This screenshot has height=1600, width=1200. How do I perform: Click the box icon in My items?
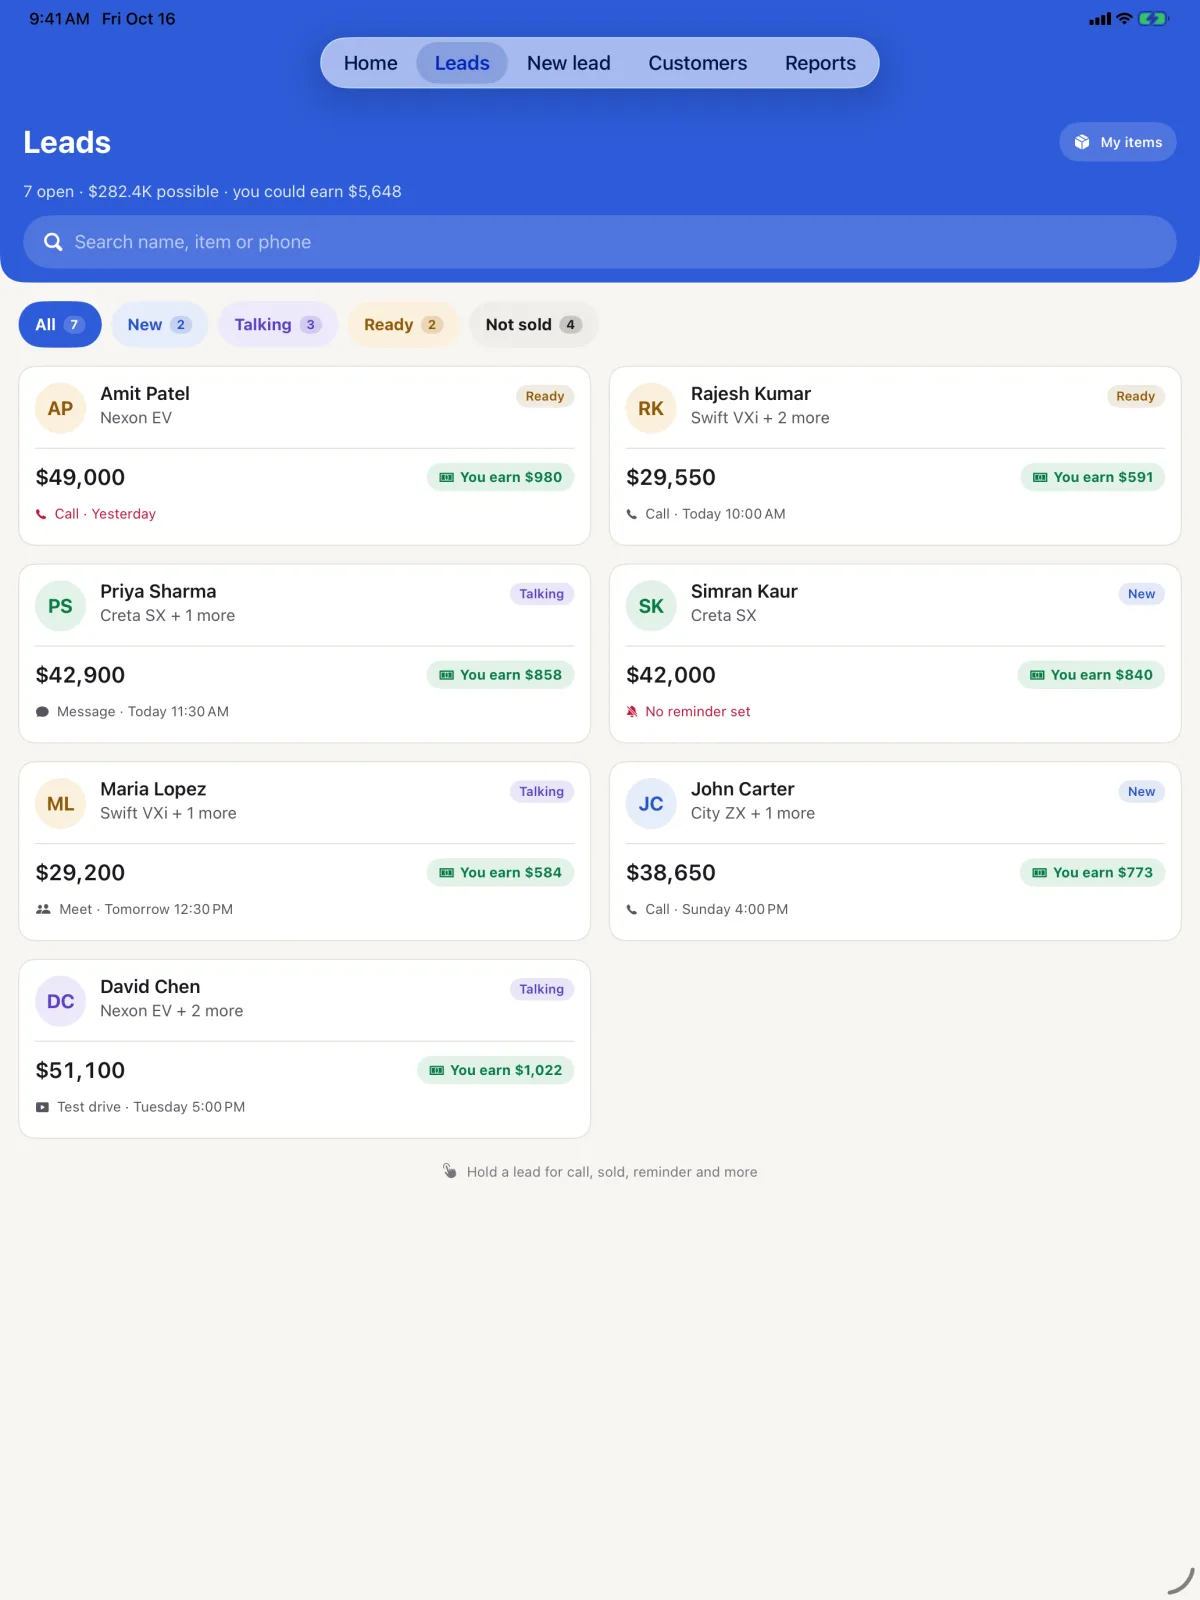(1082, 142)
